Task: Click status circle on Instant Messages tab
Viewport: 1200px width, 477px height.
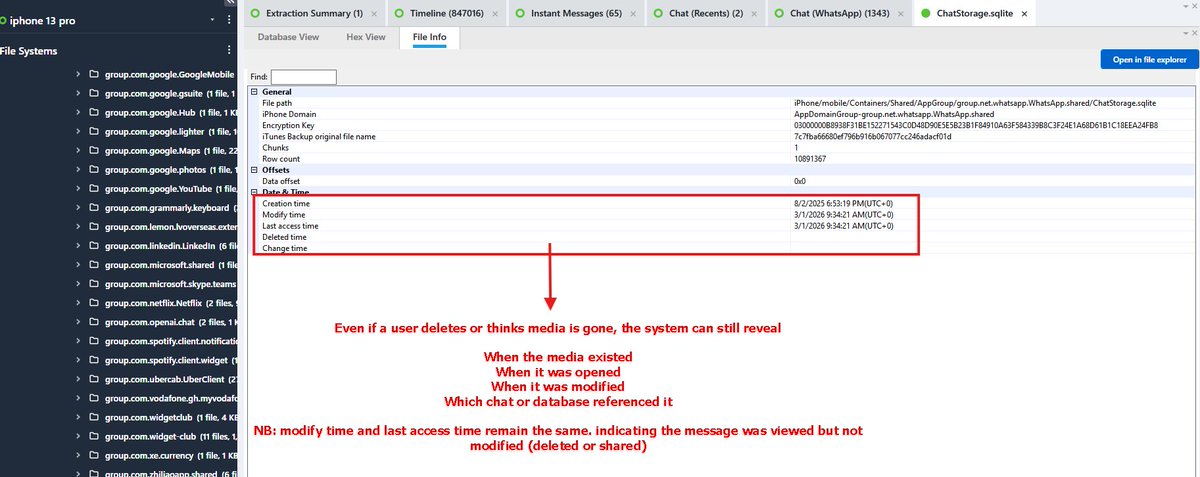Action: [x=521, y=13]
